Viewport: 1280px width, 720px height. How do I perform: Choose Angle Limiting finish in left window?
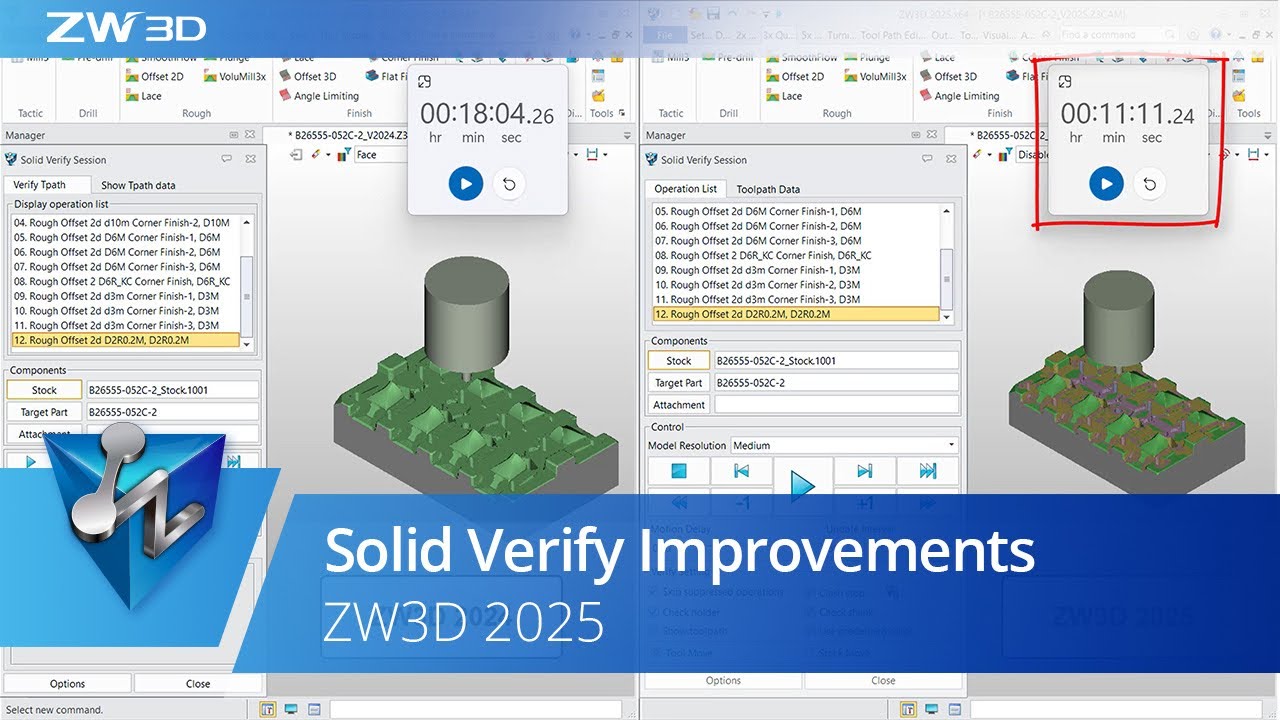click(317, 96)
